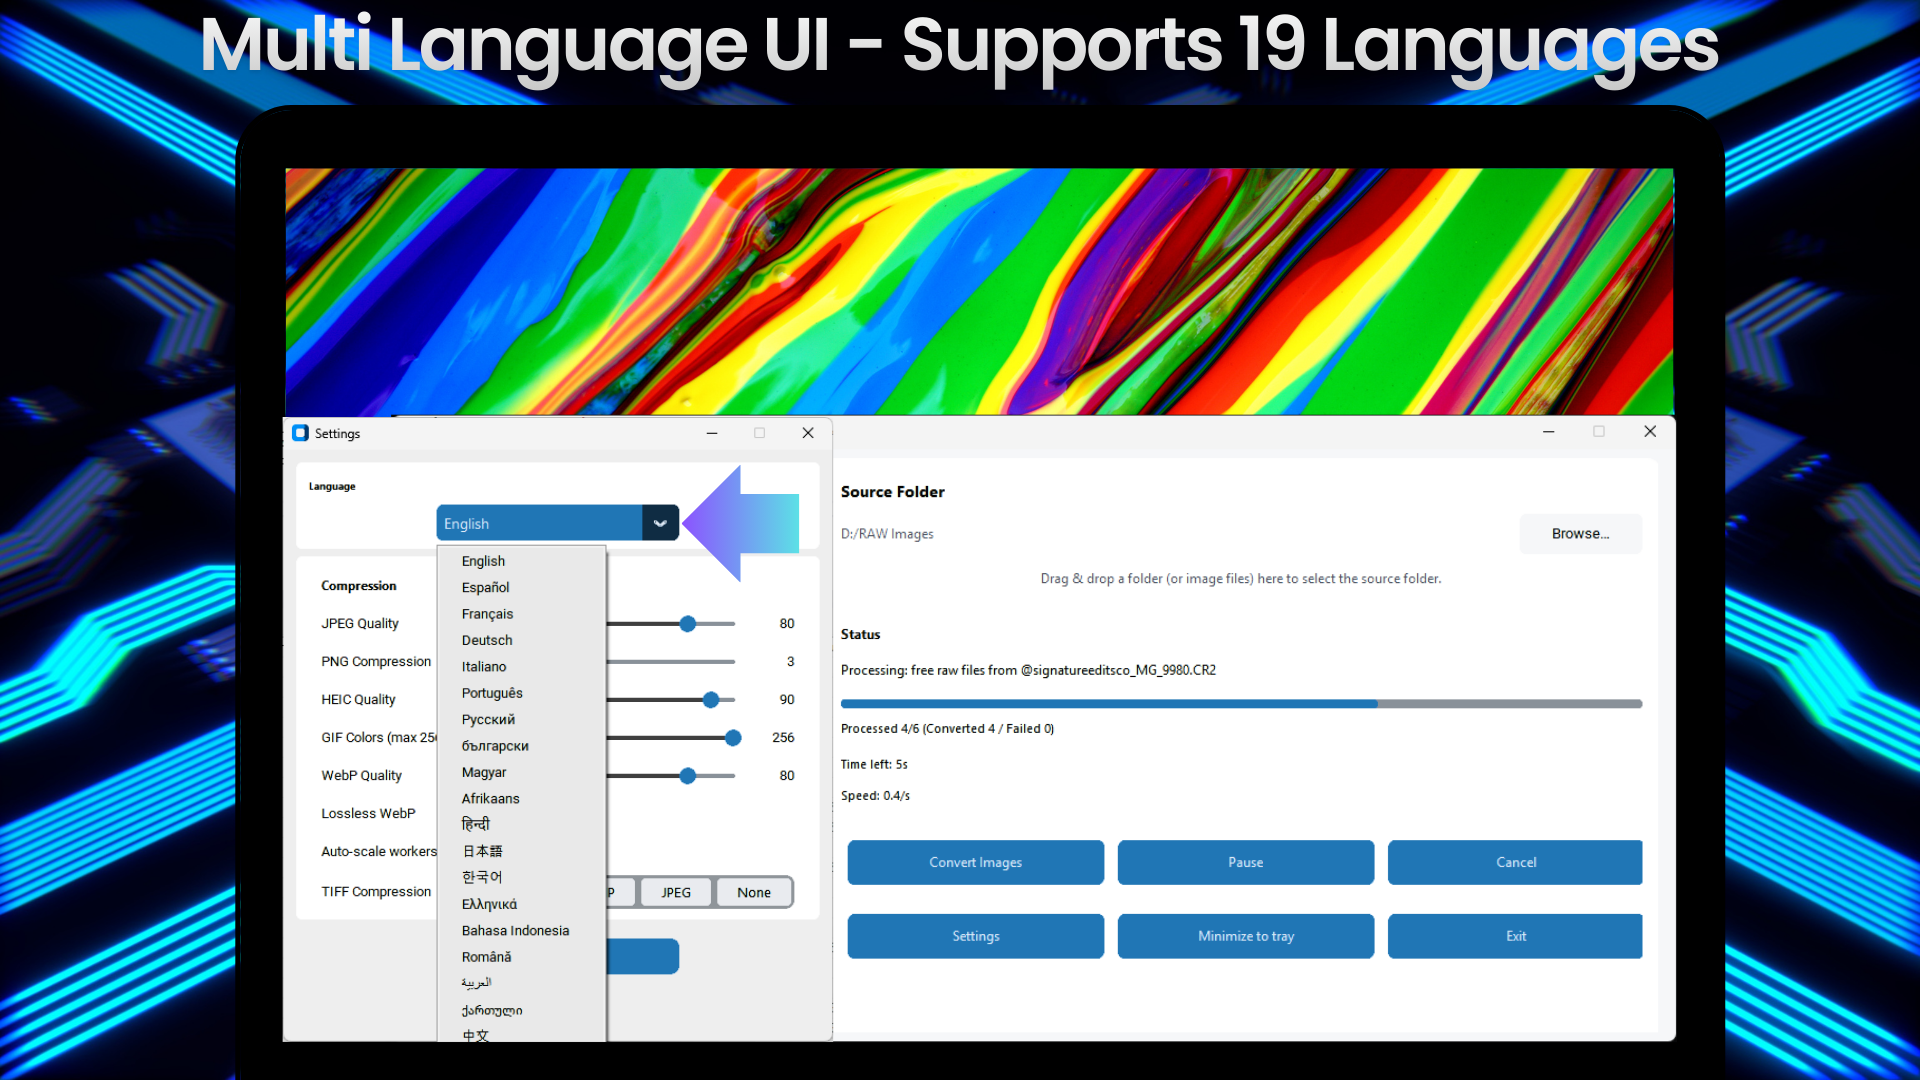Click Minimize to tray button
The width and height of the screenshot is (1920, 1080).
point(1245,936)
